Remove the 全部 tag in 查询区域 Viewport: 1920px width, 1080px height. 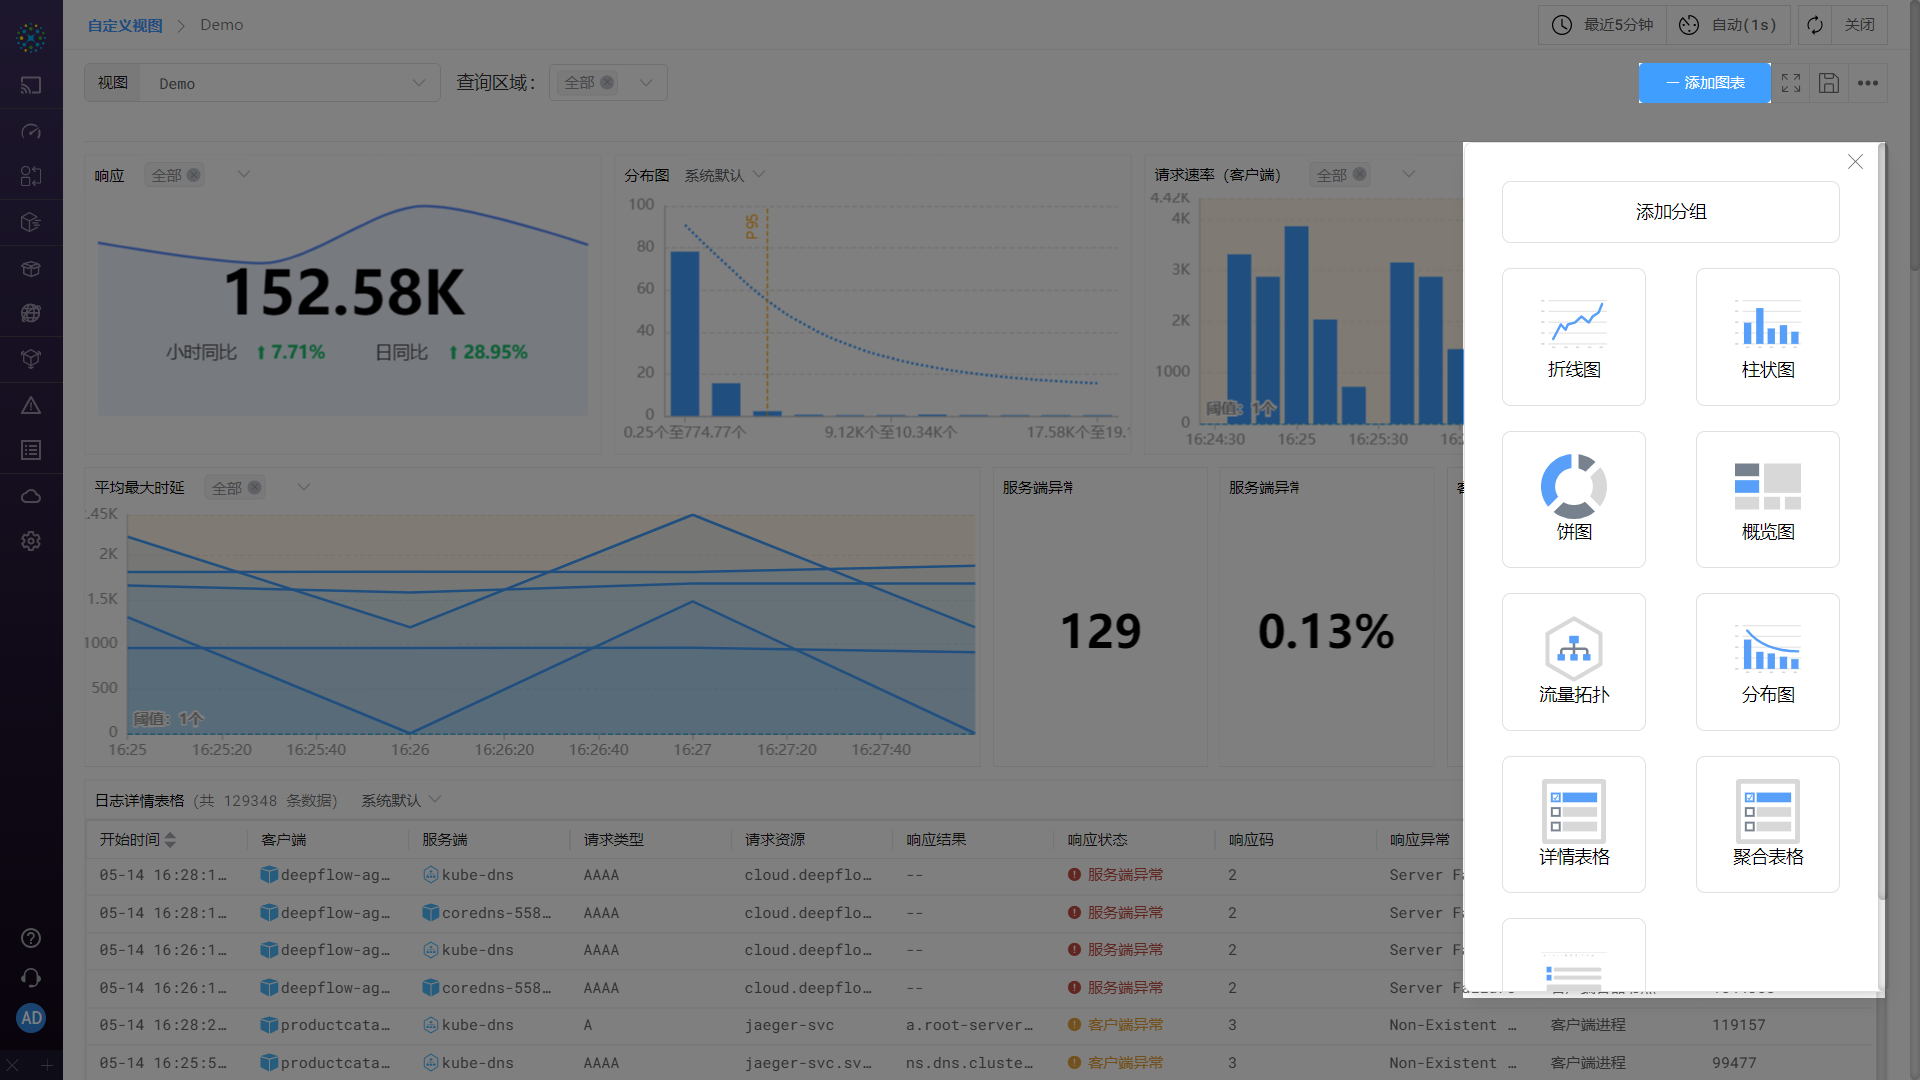coord(607,83)
